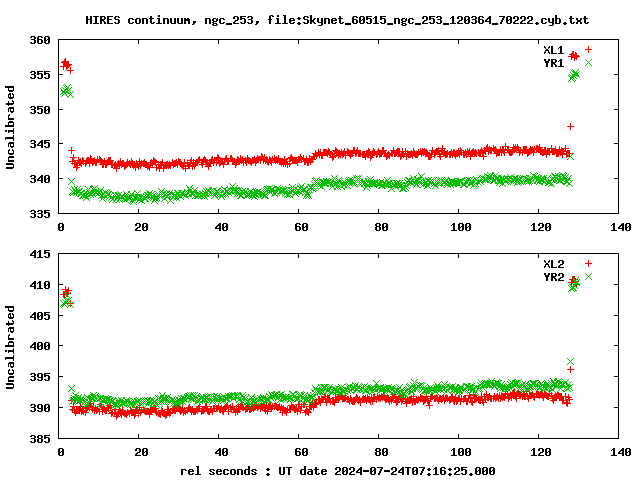640x480 pixels.
Task: Click the YR2 legend label
Action: point(553,277)
